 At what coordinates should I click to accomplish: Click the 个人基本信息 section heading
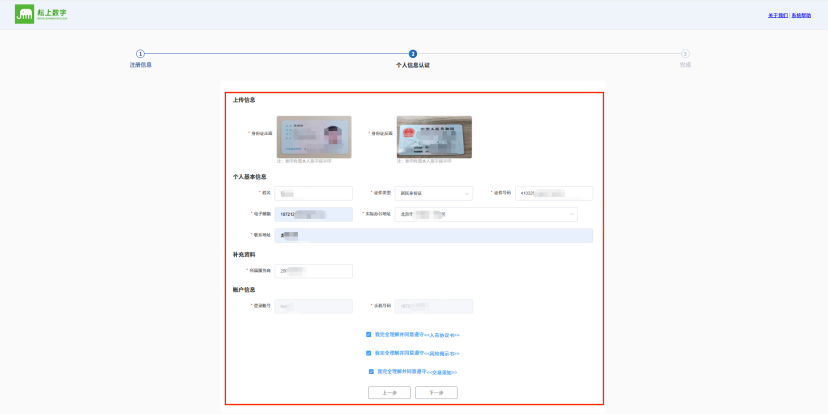pos(250,177)
